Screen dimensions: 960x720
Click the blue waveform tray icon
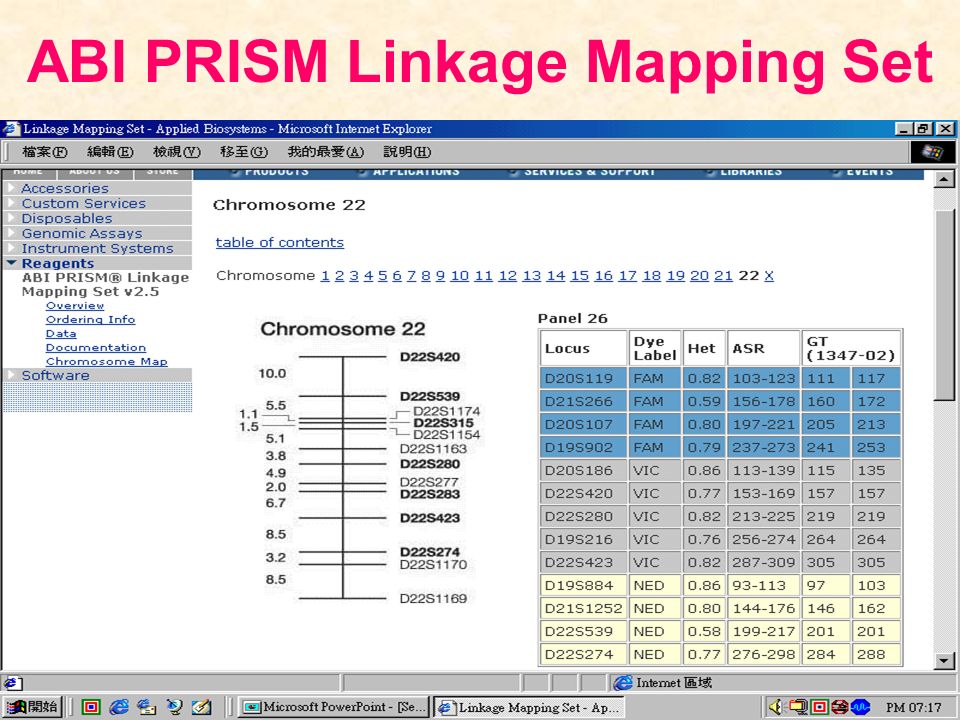tap(860, 707)
